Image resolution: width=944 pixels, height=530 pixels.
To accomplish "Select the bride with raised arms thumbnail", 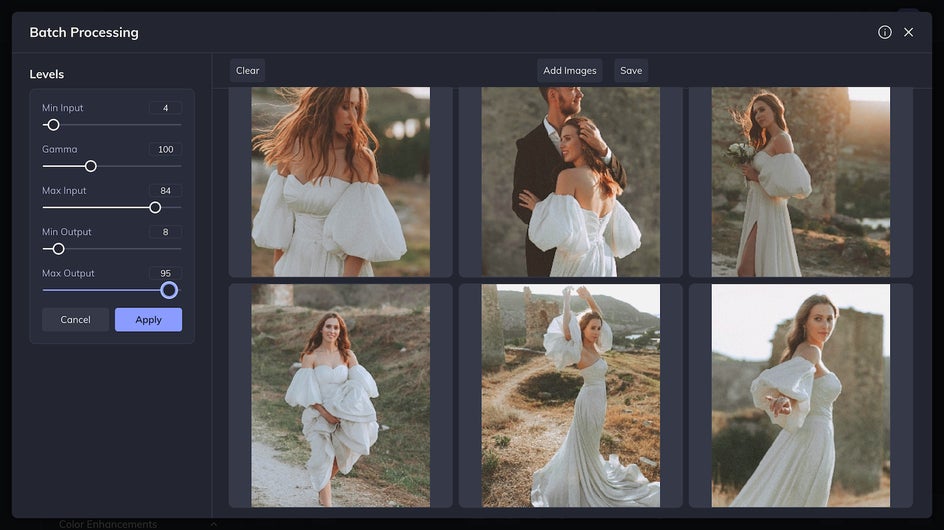I will point(571,396).
